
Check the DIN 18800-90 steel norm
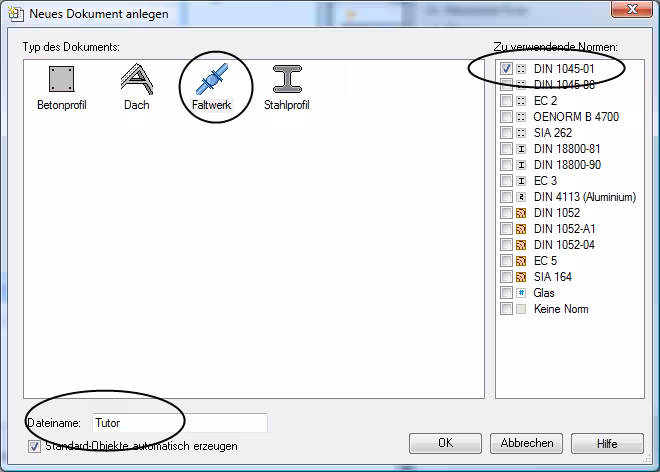[507, 165]
